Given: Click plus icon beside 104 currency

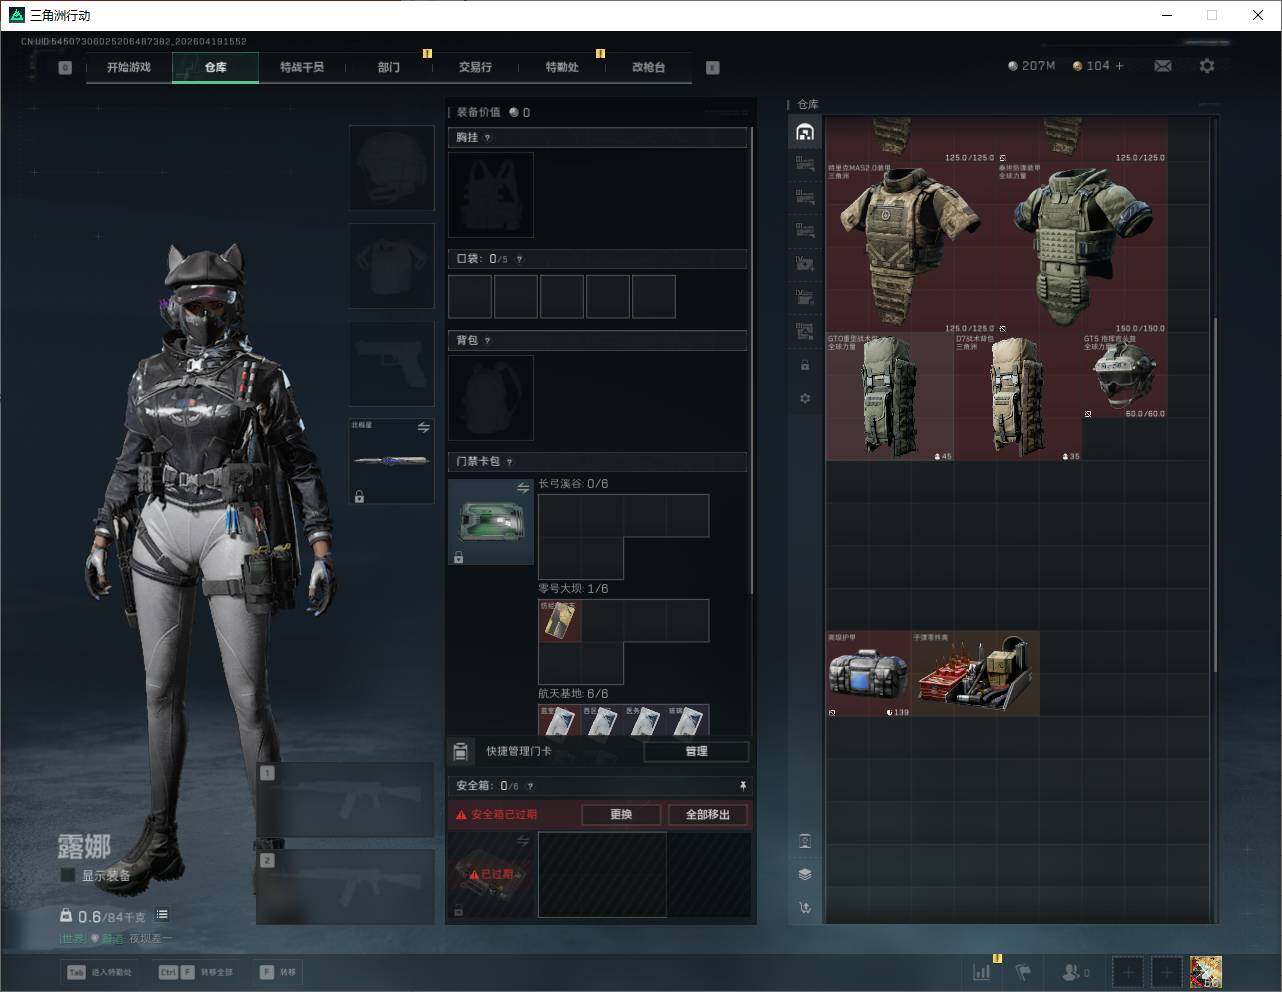Looking at the screenshot, I should [x=1120, y=66].
